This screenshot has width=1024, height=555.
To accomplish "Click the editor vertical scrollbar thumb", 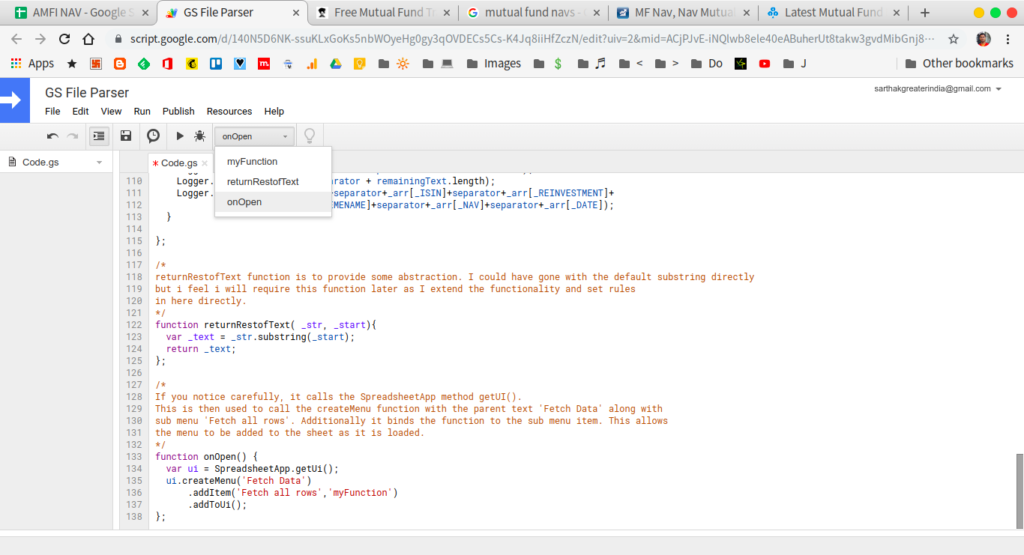I will click(1019, 491).
